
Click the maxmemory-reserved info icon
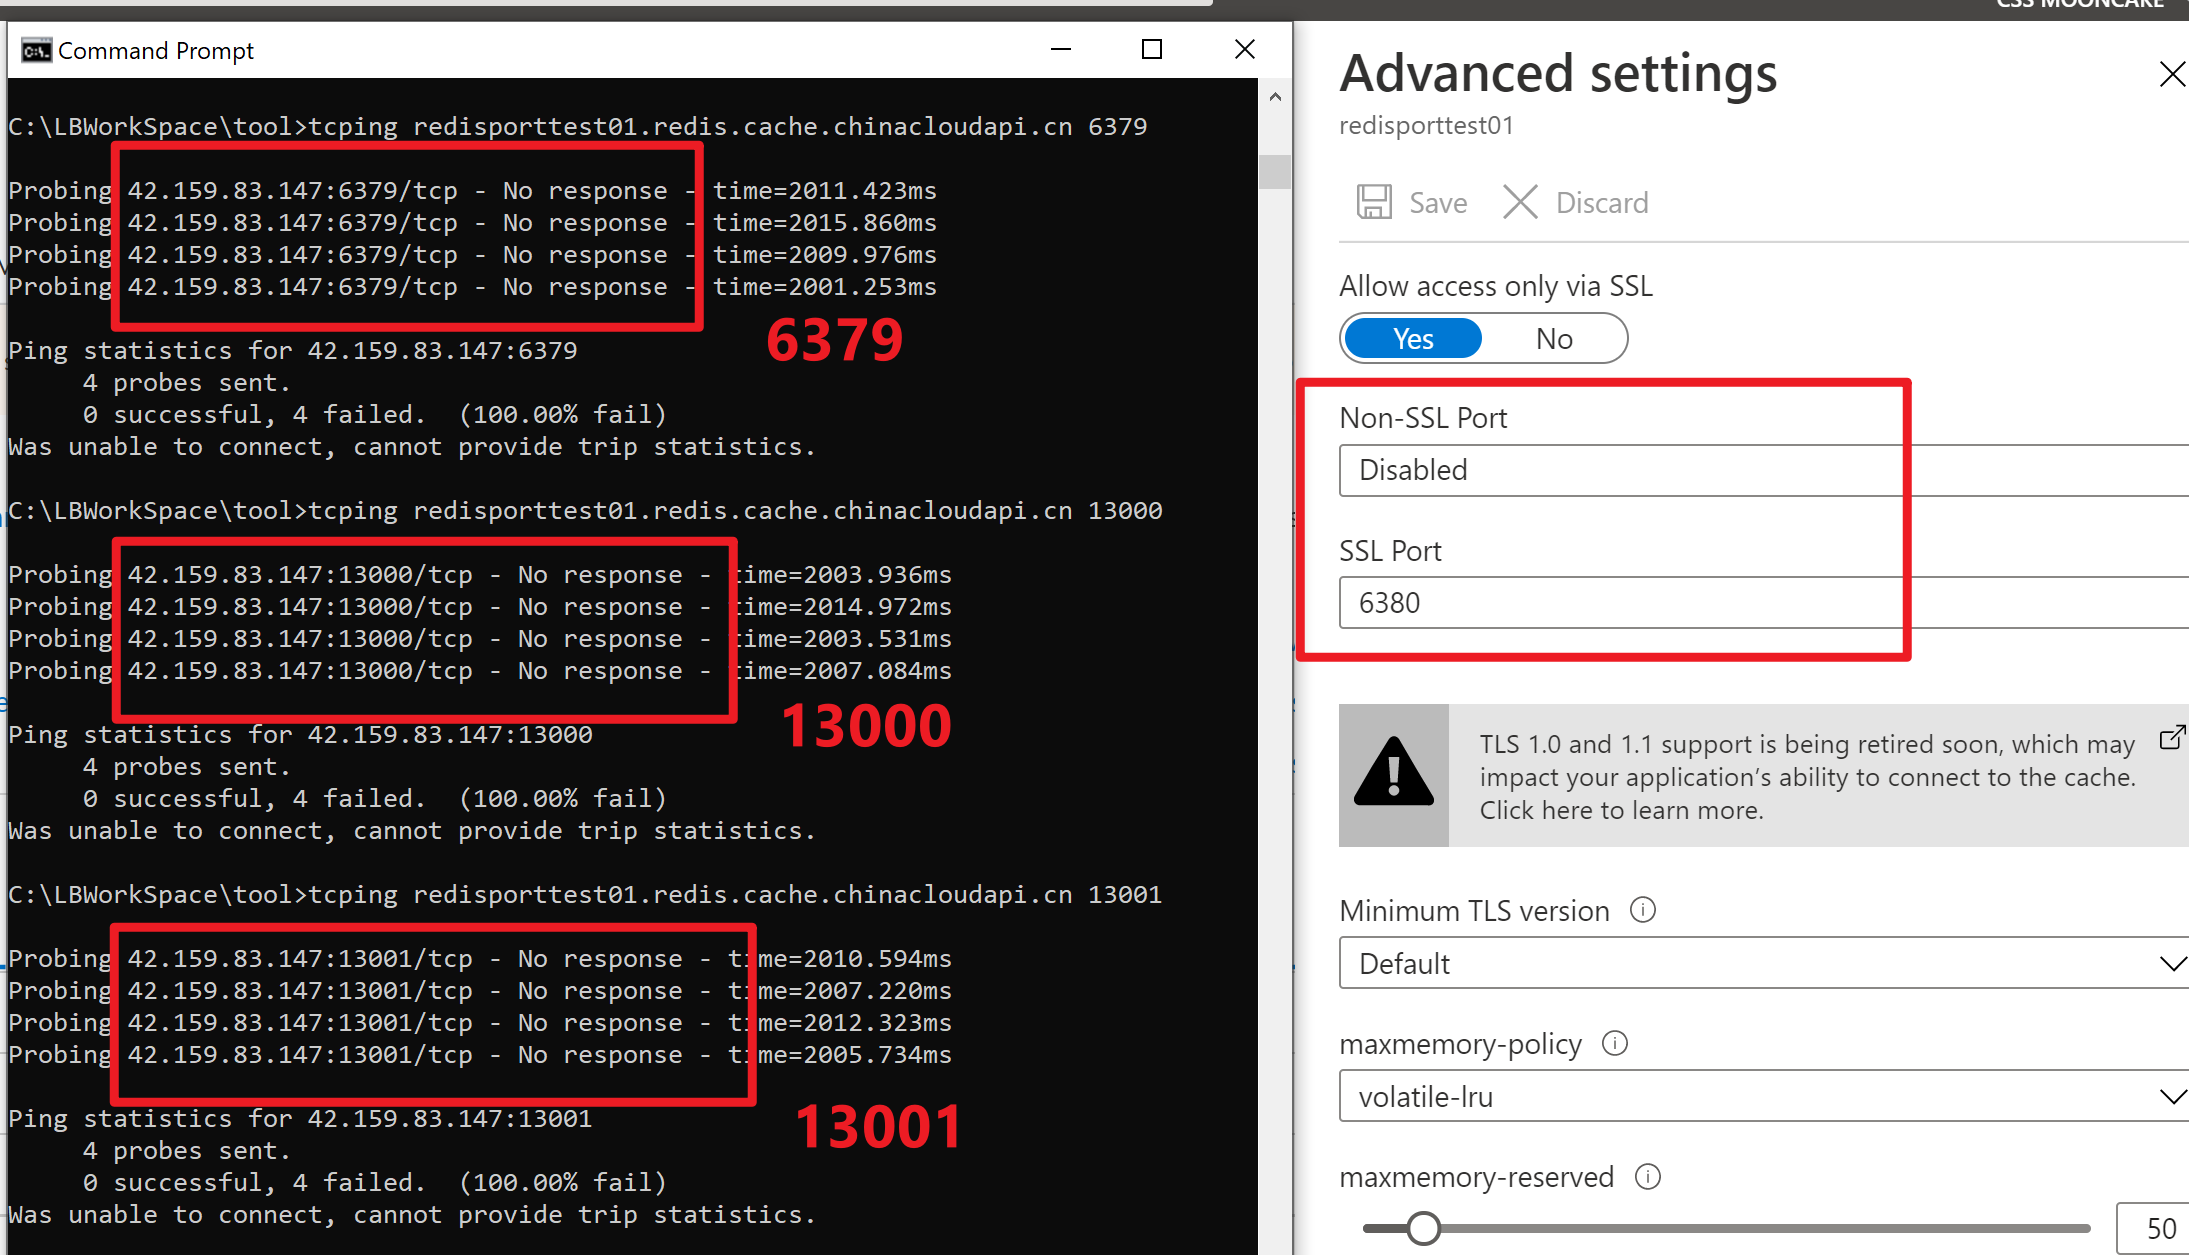coord(1648,1177)
